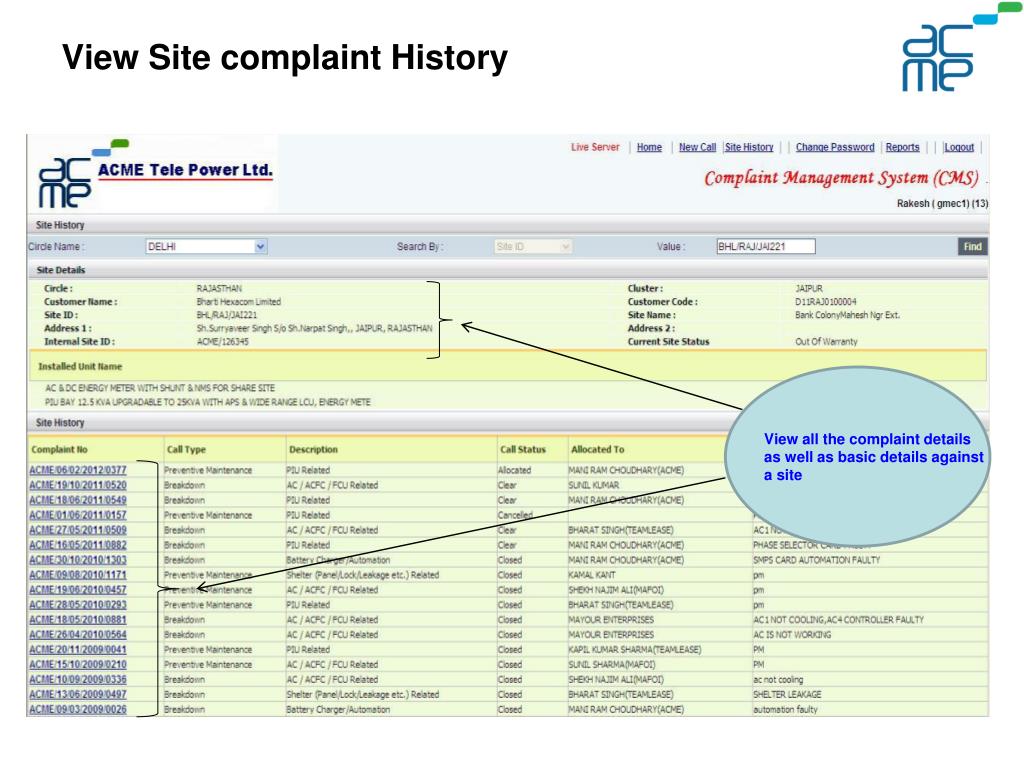Image resolution: width=1024 pixels, height=768 pixels.
Task: Click 'AC1 NOT COOLING,AC4 CONTROLLER FAULTY' remark
Action: (839, 620)
